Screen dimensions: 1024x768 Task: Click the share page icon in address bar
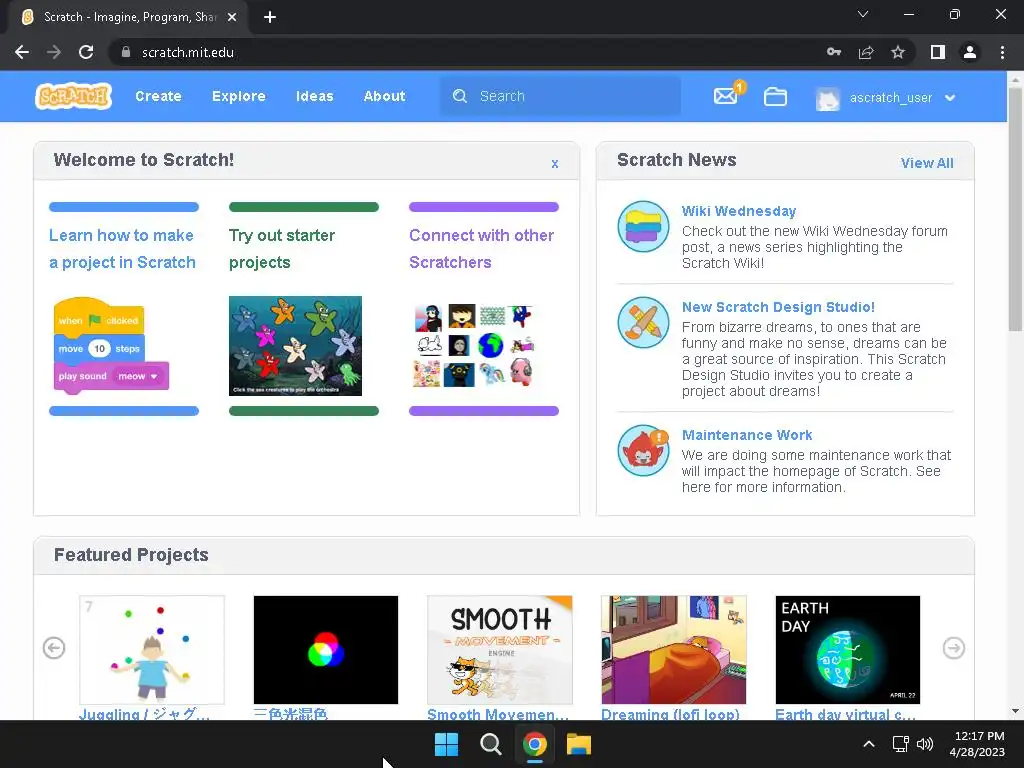pyautogui.click(x=866, y=52)
